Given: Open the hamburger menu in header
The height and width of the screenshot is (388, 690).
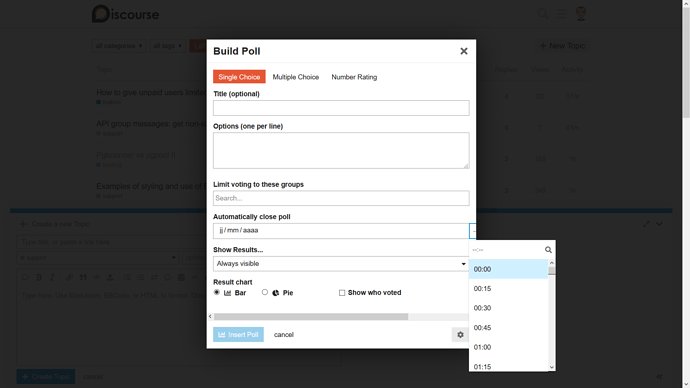Looking at the screenshot, I should [x=562, y=14].
